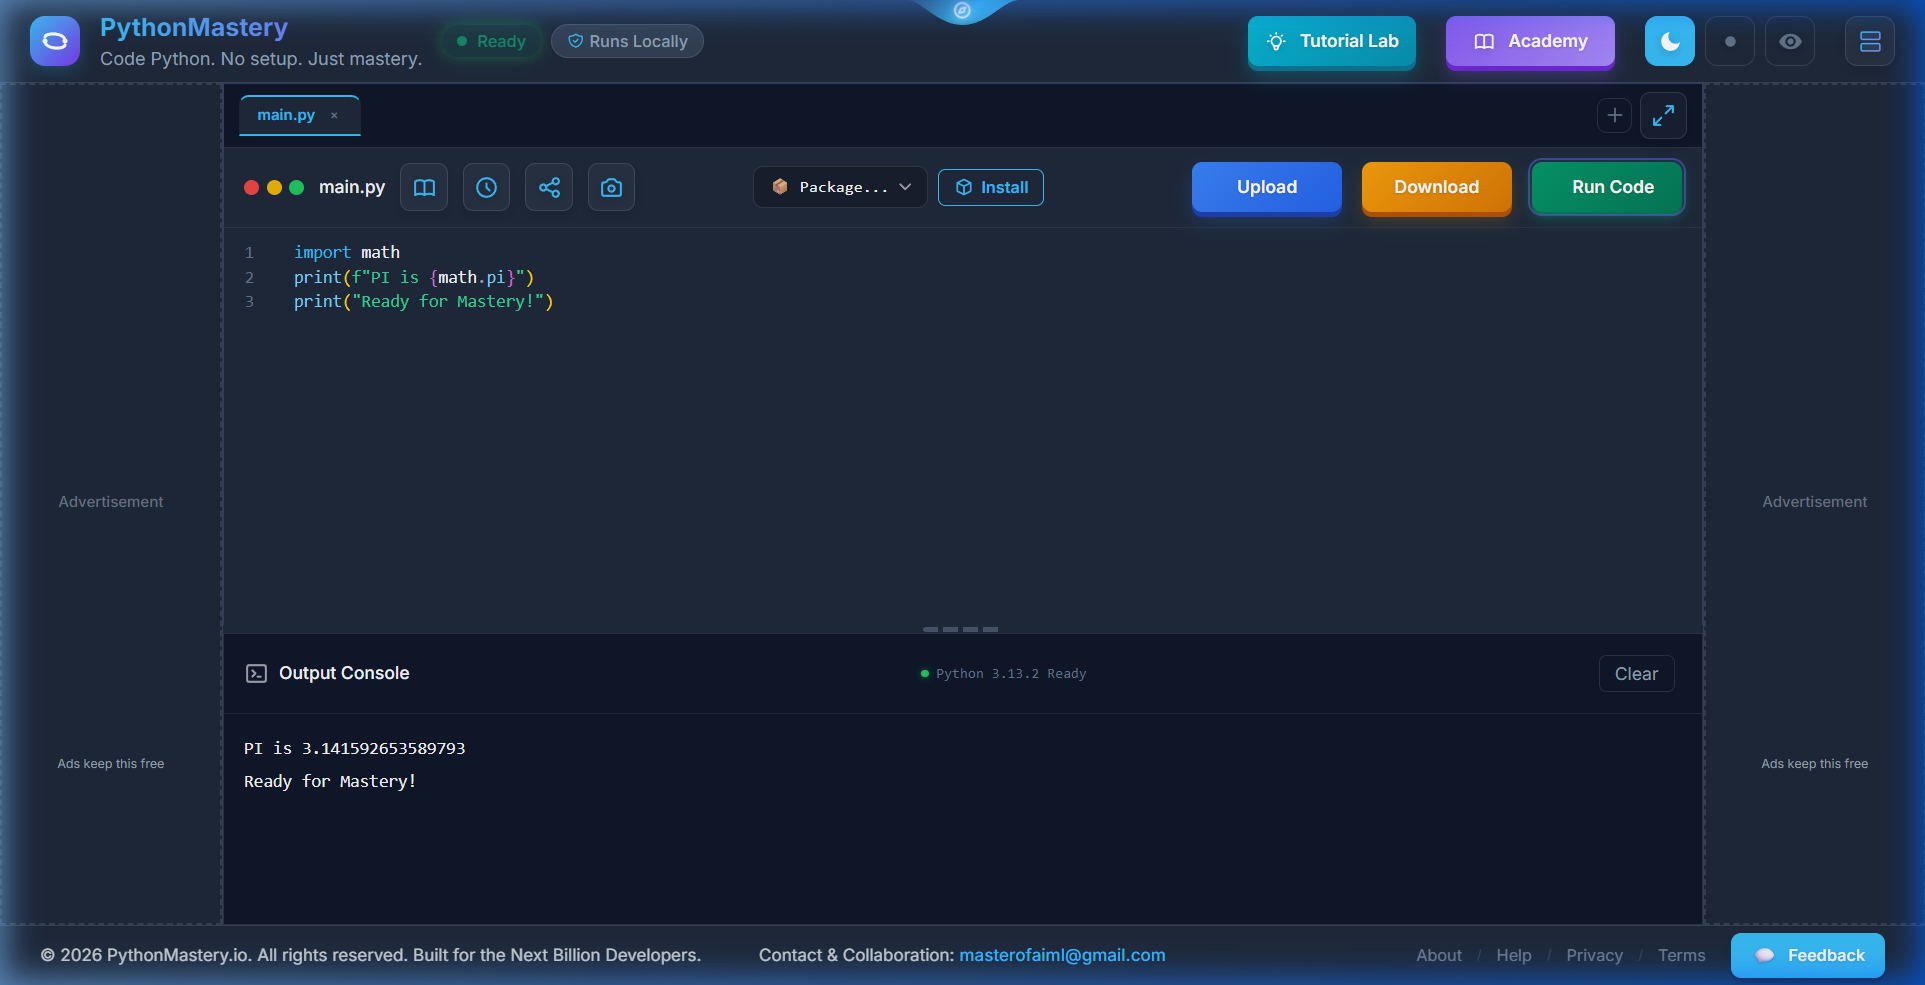Open the layout switcher icon
Image resolution: width=1925 pixels, height=985 pixels.
(x=1869, y=41)
